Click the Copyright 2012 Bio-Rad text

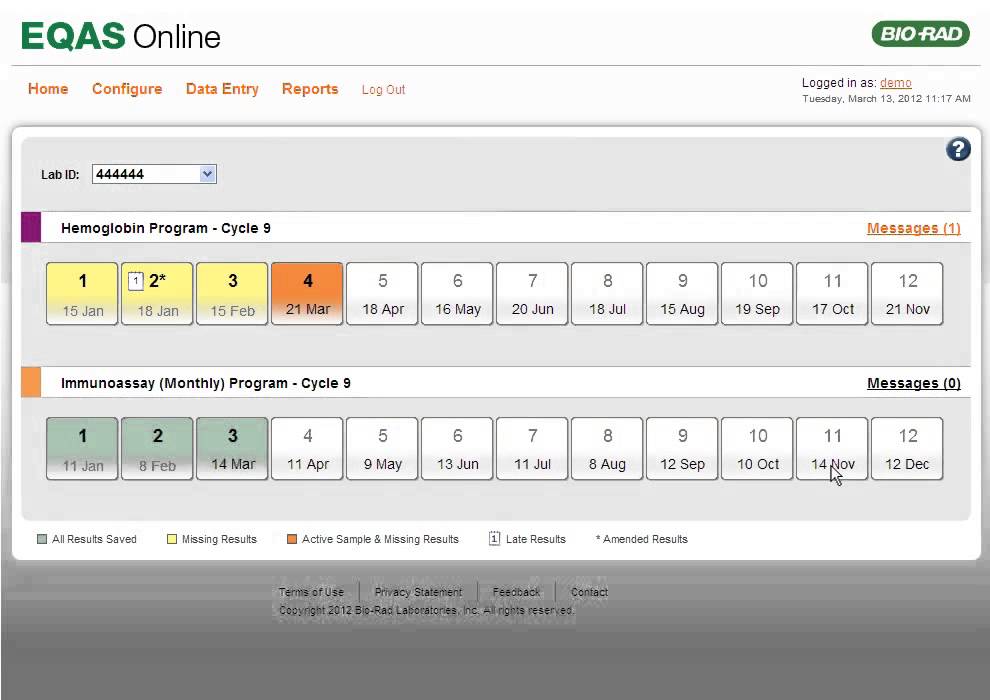point(426,610)
